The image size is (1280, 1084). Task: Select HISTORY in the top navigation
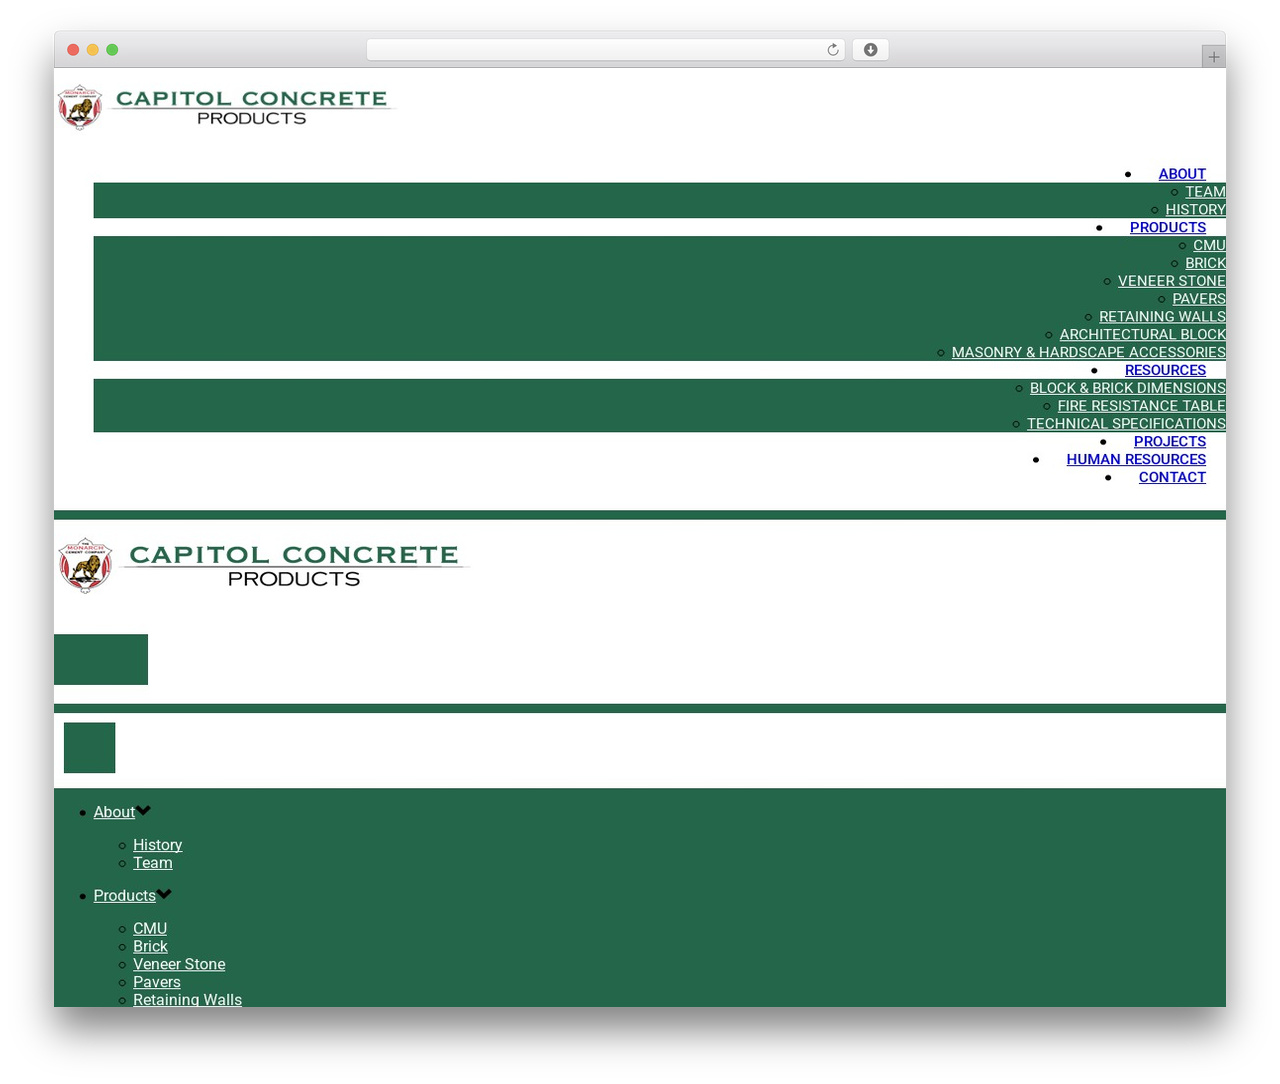click(x=1195, y=210)
